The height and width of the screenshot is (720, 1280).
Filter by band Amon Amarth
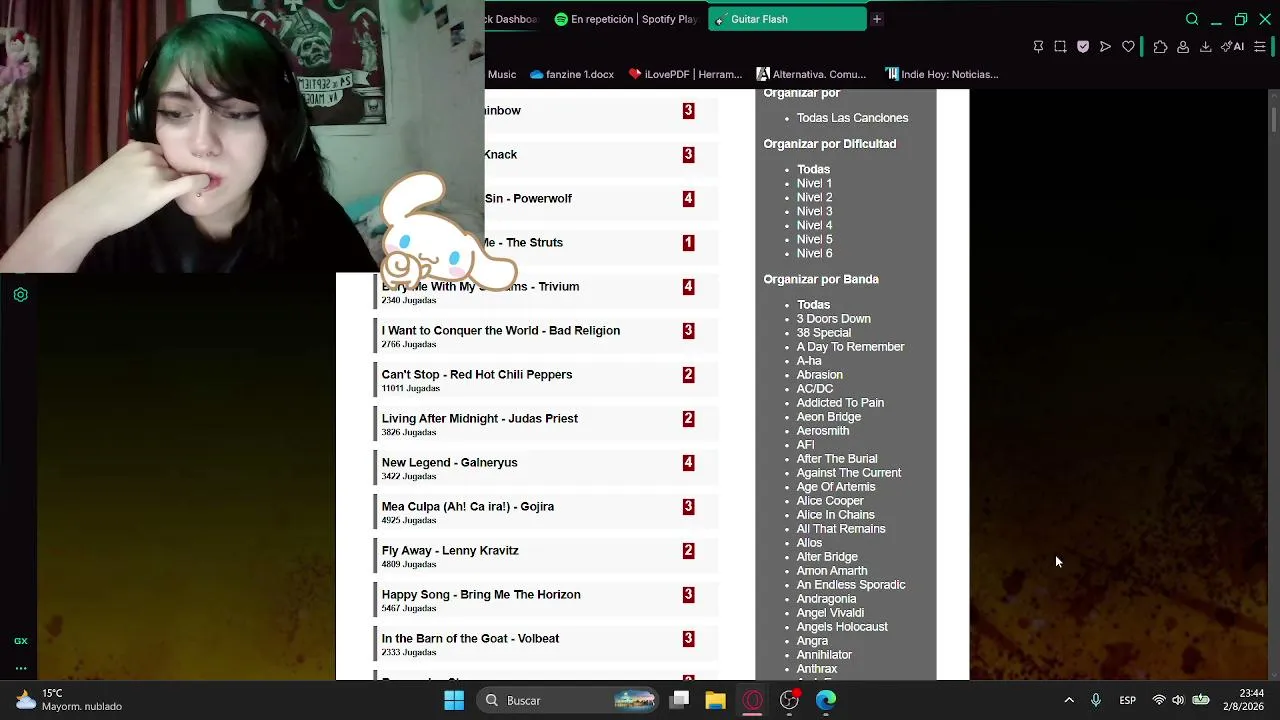pyautogui.click(x=832, y=571)
